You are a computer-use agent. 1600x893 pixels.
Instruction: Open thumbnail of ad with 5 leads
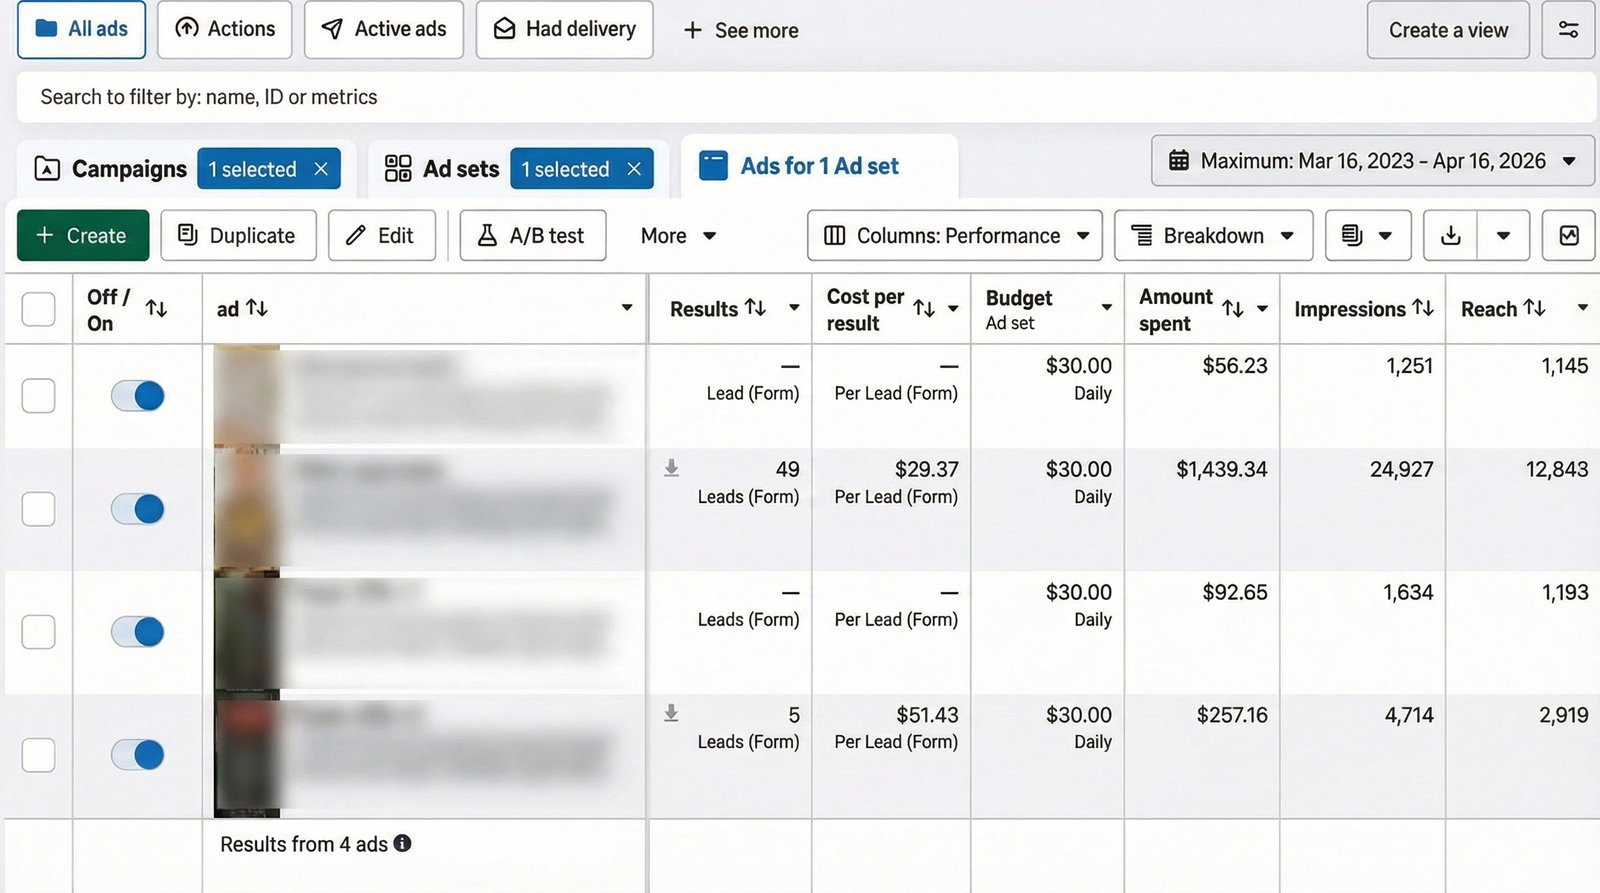coord(247,755)
